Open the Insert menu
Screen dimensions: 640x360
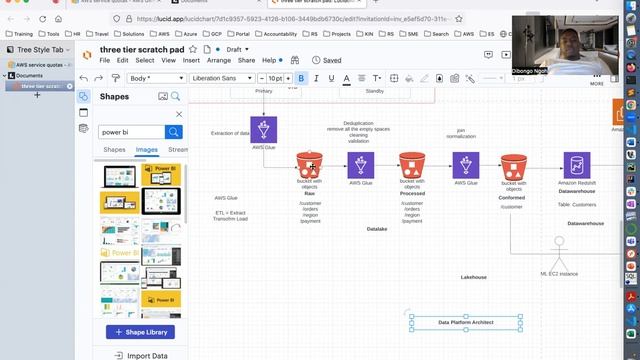[191, 60]
